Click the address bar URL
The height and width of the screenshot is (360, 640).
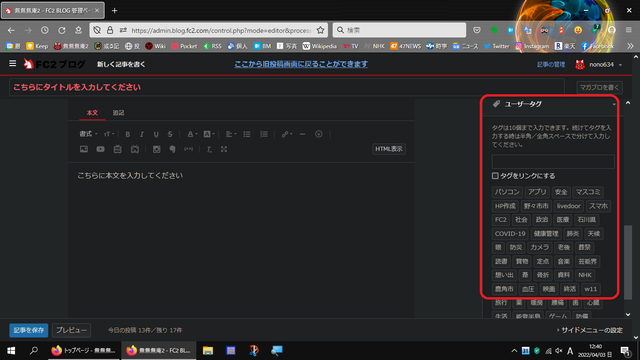221,30
